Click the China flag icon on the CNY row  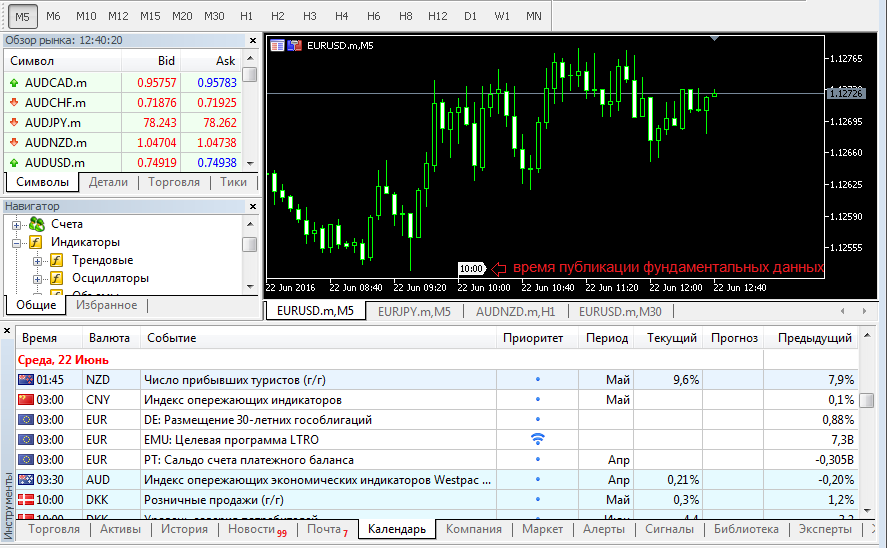[26, 400]
